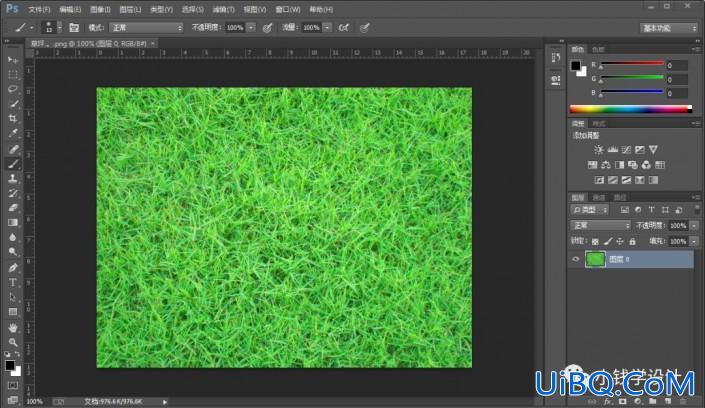This screenshot has height=408, width=705.
Task: Select the Horizontal Type tool
Action: 13,282
